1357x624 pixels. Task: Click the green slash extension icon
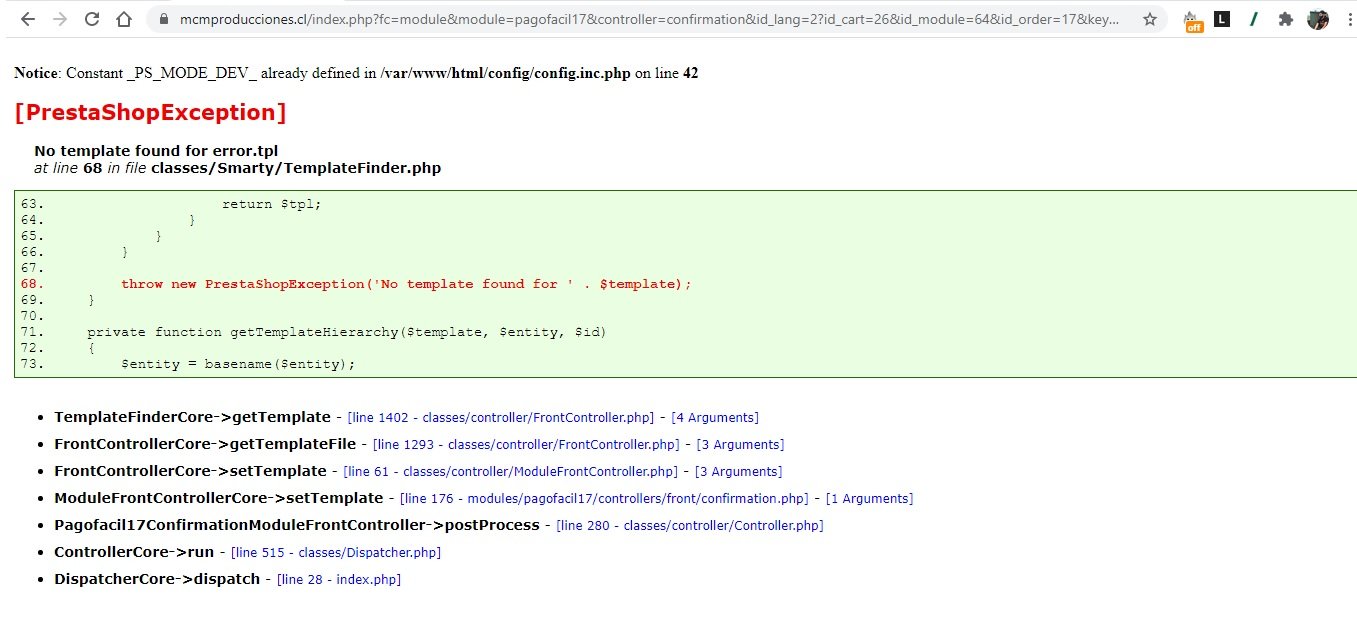click(x=1254, y=19)
